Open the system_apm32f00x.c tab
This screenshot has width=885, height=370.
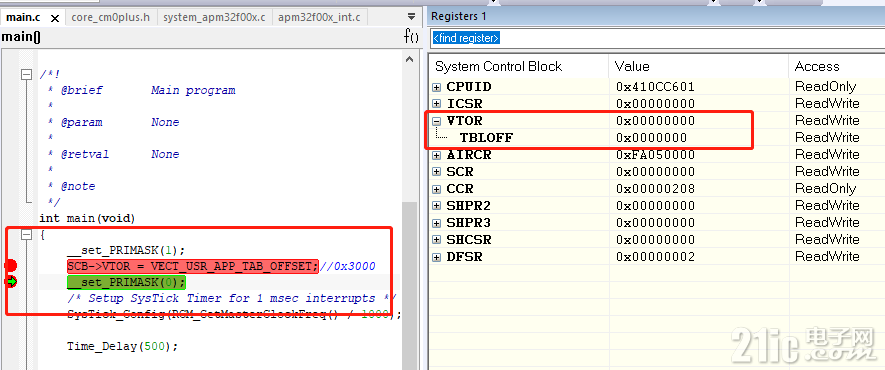click(214, 17)
